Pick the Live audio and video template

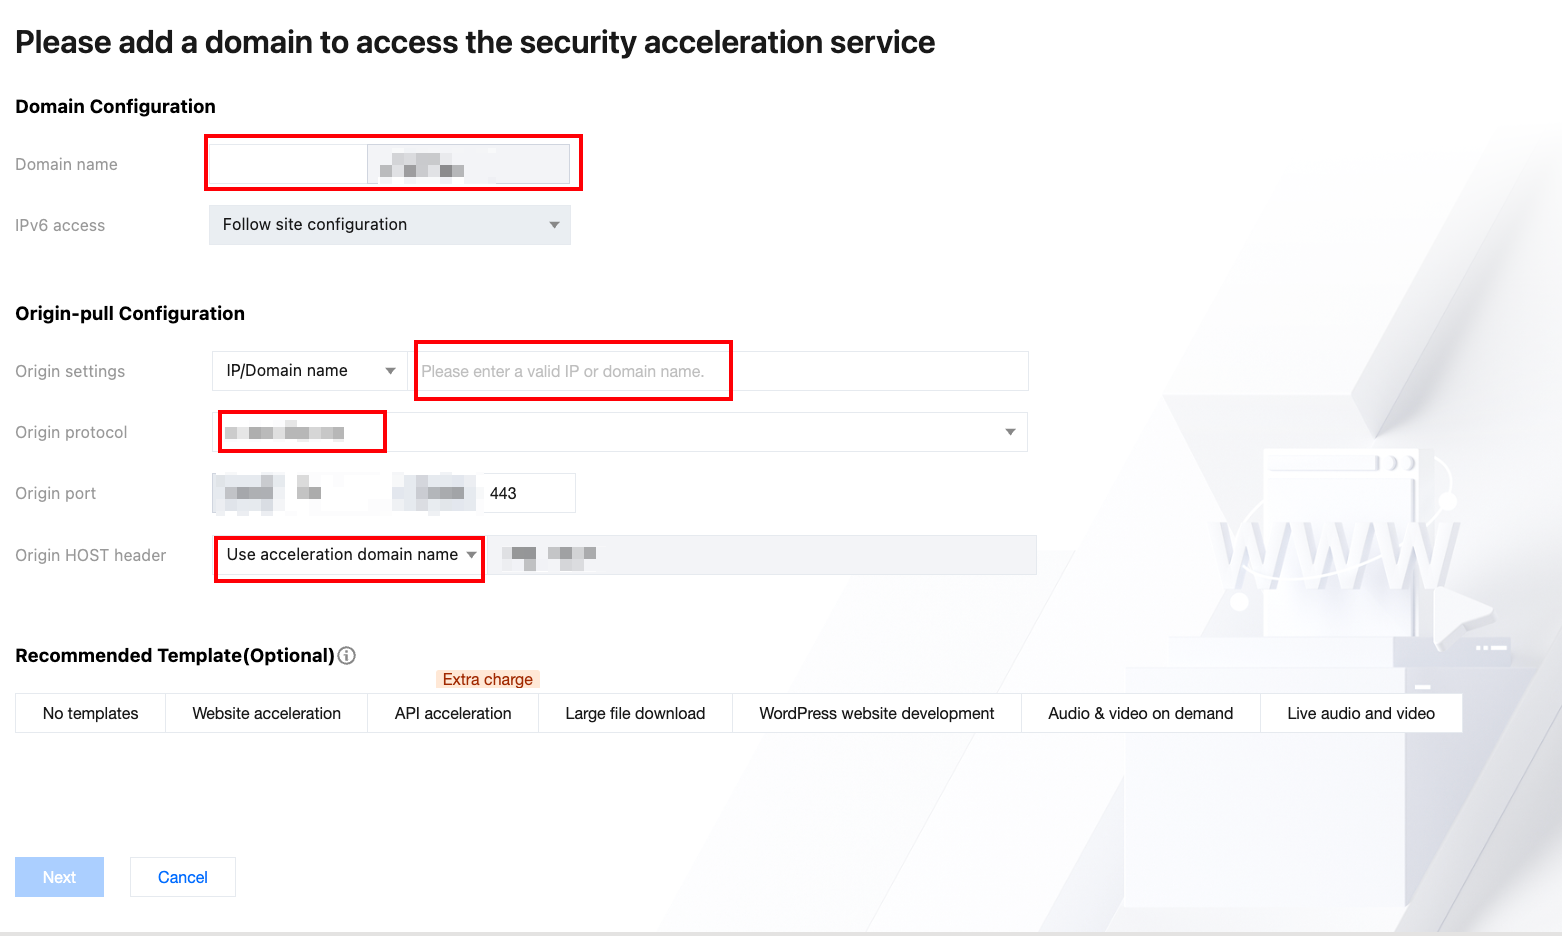1360,713
